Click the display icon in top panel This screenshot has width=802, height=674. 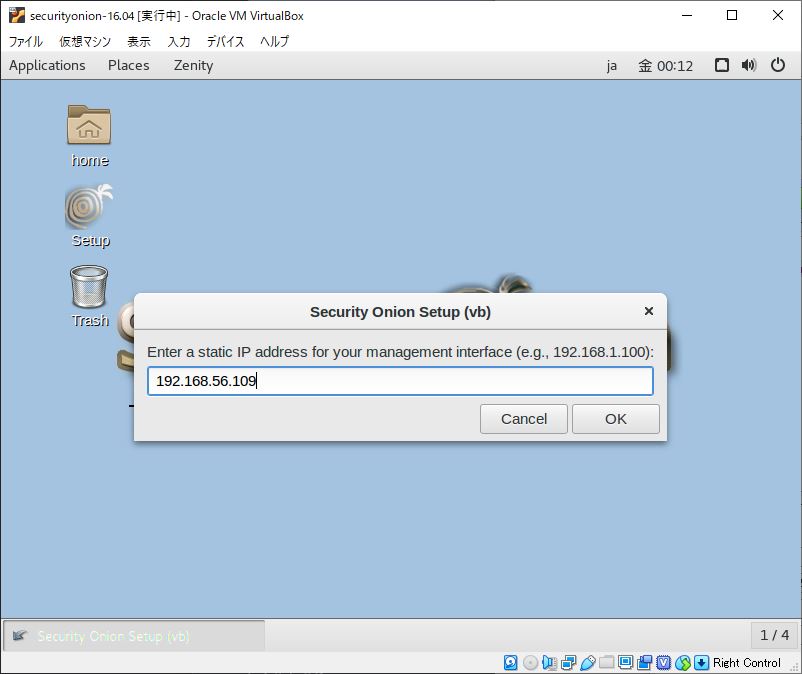click(x=722, y=65)
